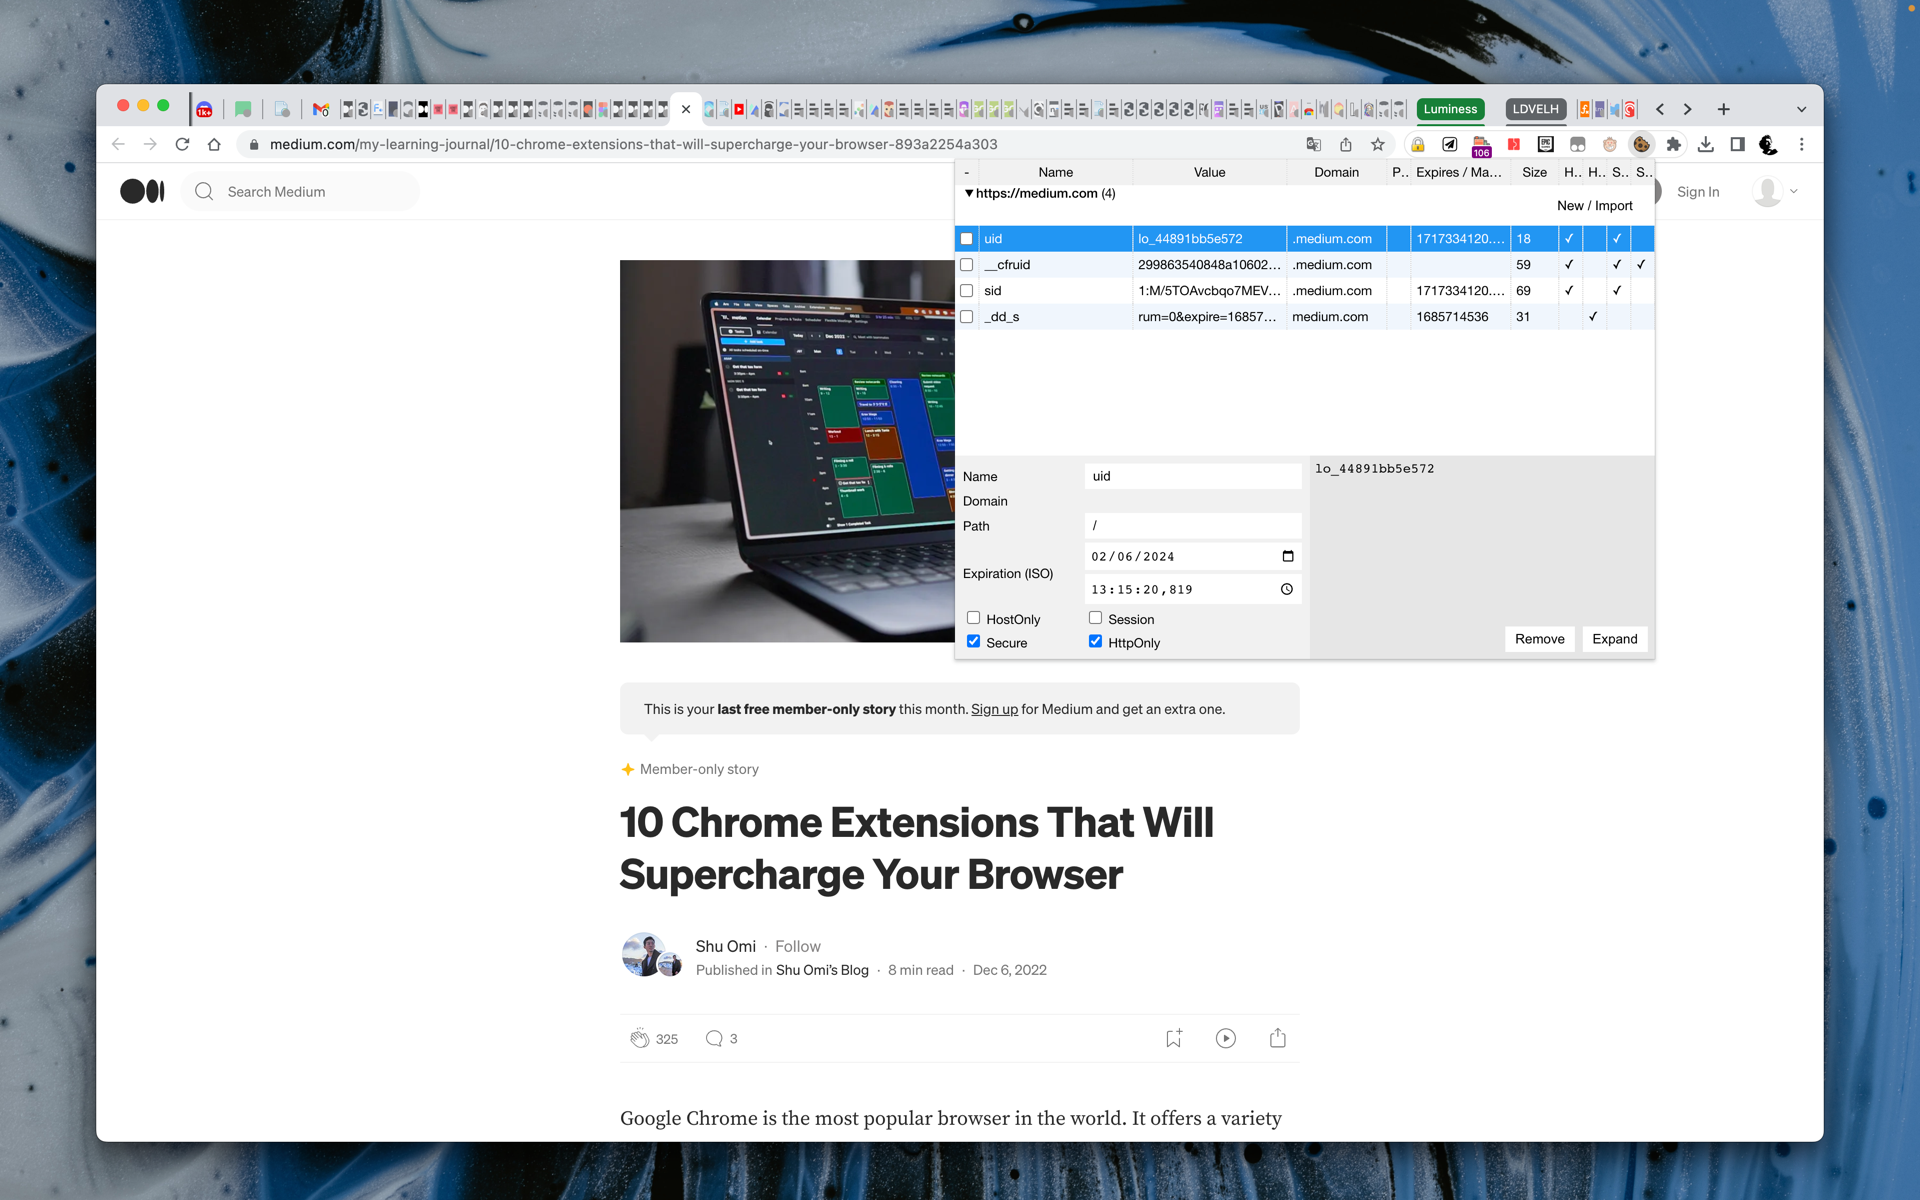Click New / Import in cookie panel
This screenshot has width=1920, height=1200.
click(x=1594, y=205)
